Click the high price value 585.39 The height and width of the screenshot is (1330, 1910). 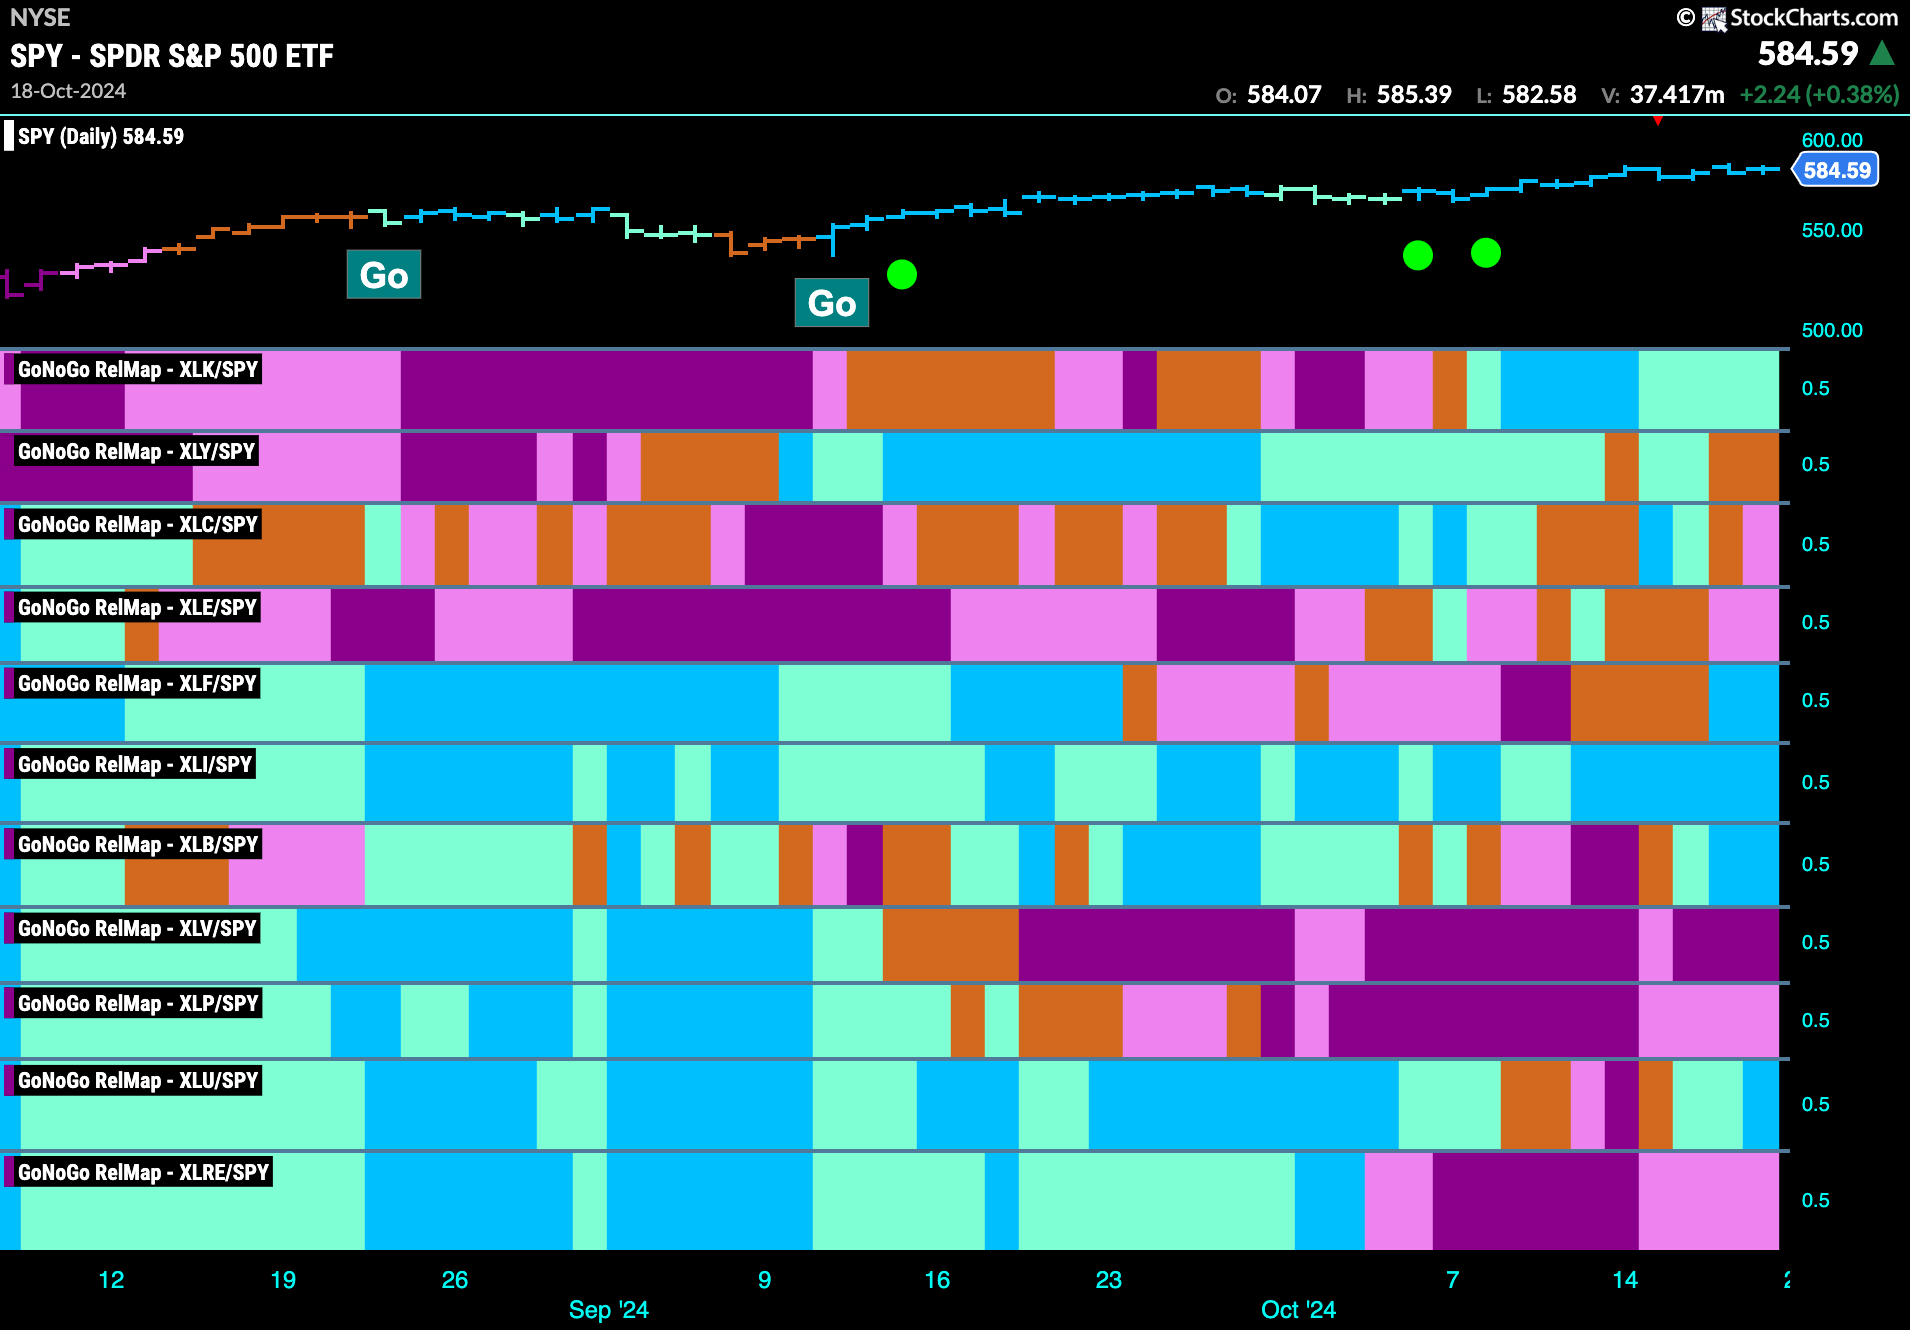(x=1414, y=95)
